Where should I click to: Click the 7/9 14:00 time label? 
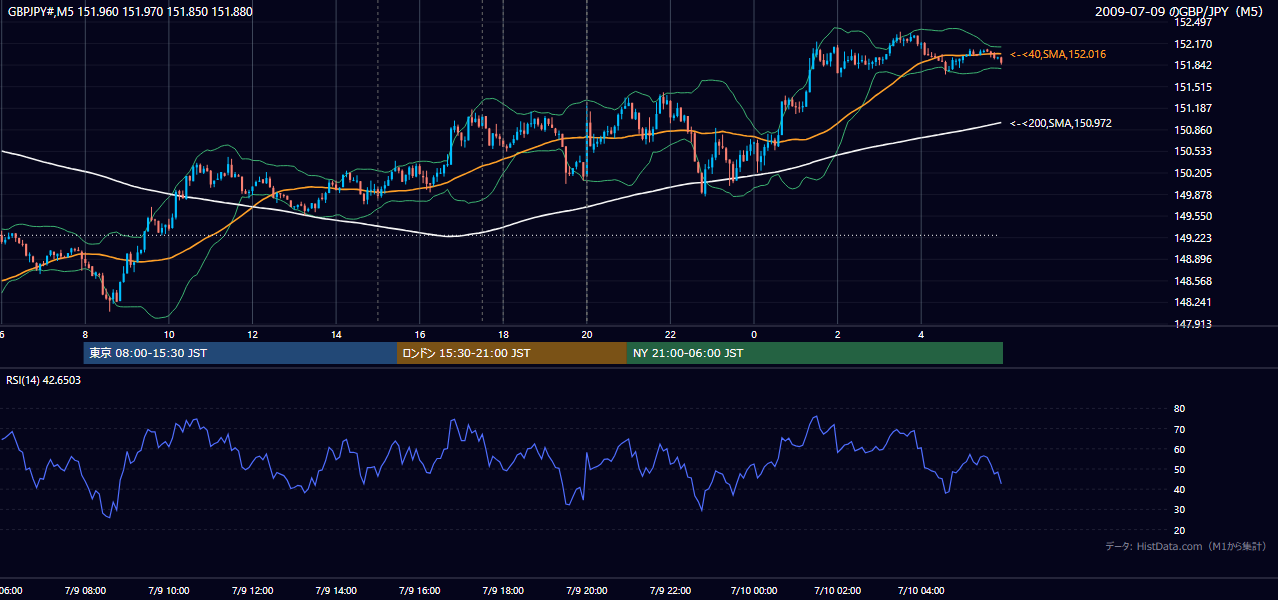point(335,591)
